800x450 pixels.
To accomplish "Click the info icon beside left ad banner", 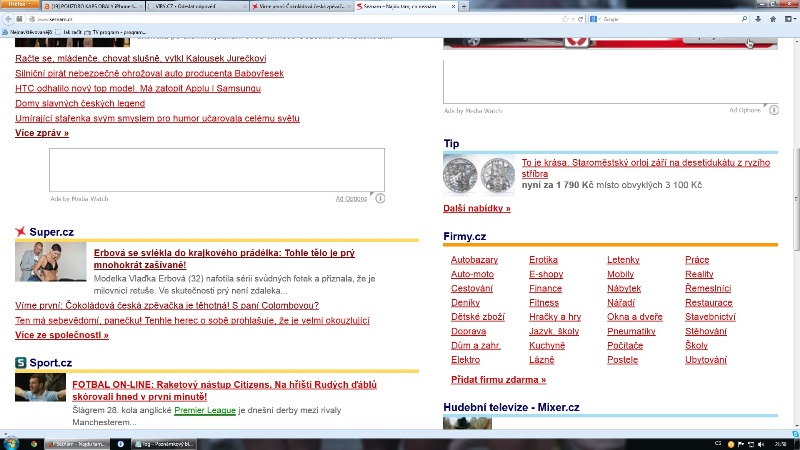I will [x=380, y=198].
